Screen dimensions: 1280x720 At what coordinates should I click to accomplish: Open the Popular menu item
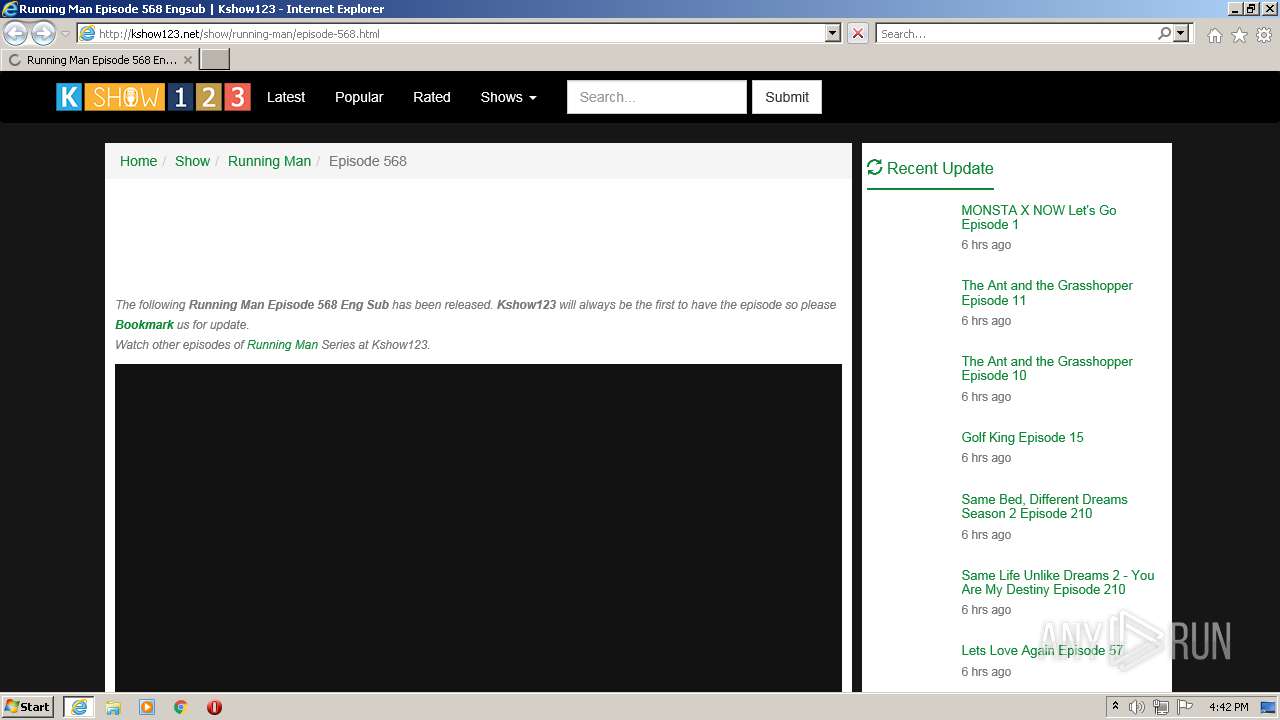(x=359, y=97)
